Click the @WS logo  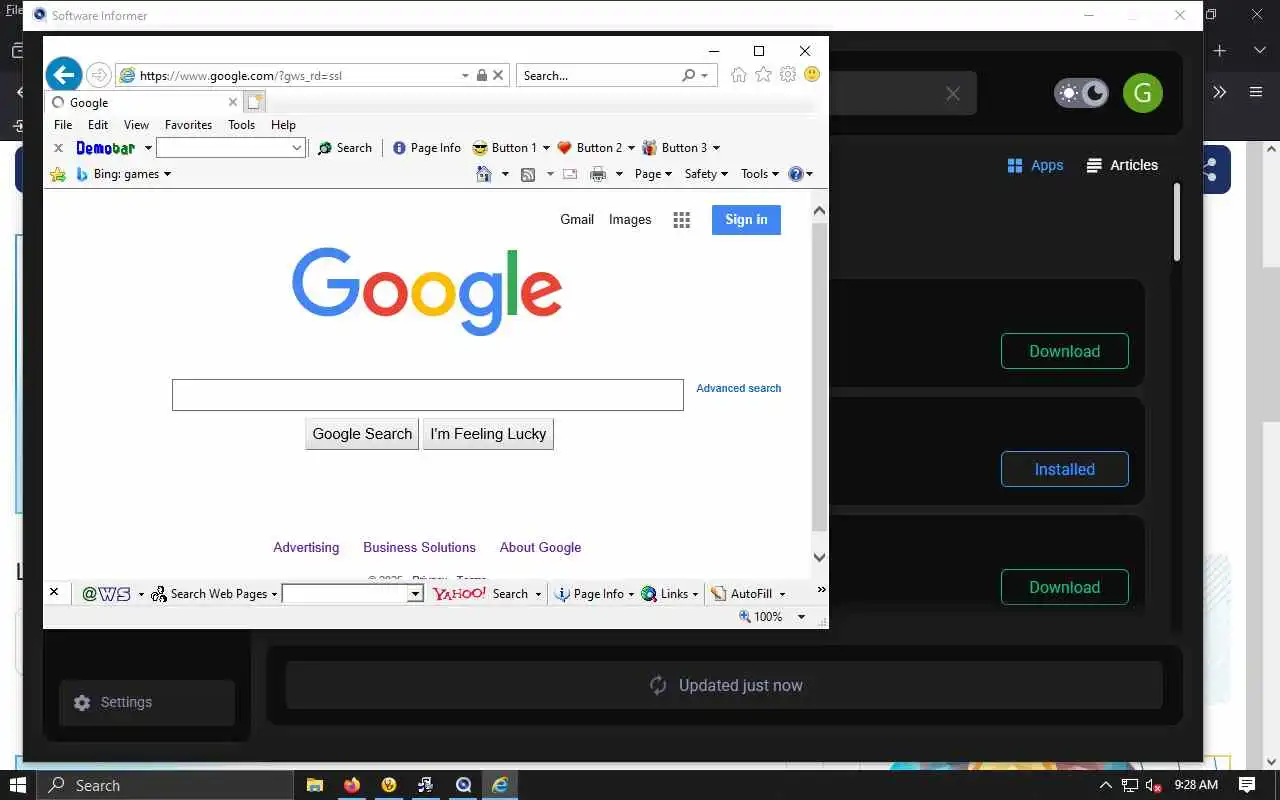click(x=106, y=594)
